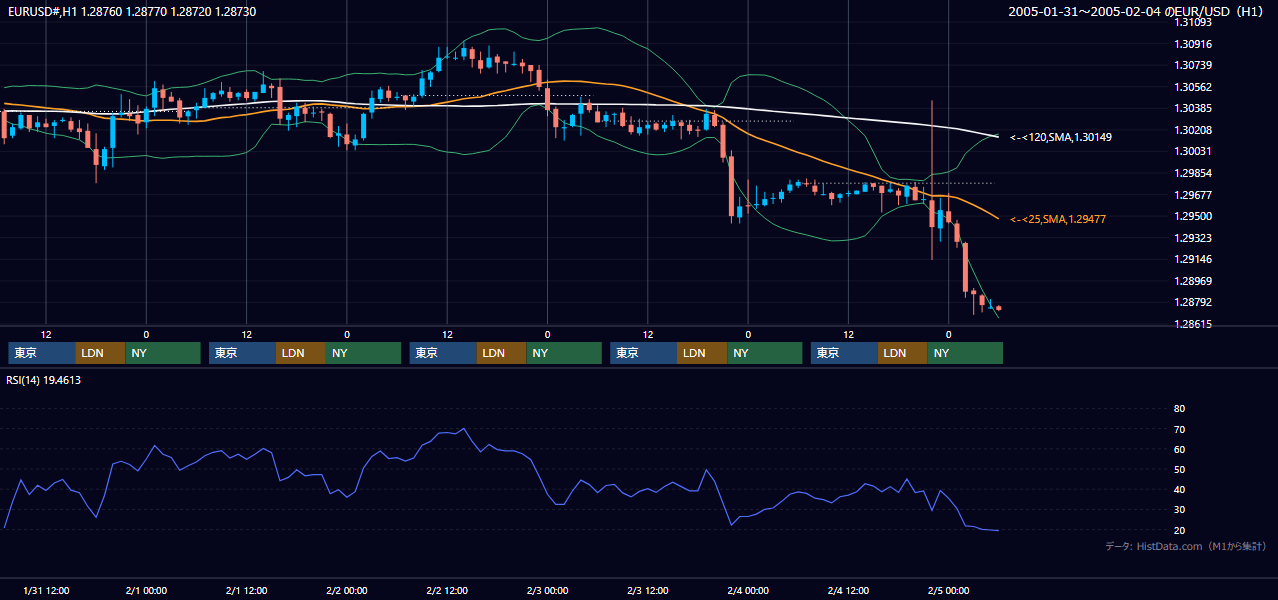Screen dimensions: 1278x600
Task: Click price axis value 1.29854
Action: point(1193,173)
